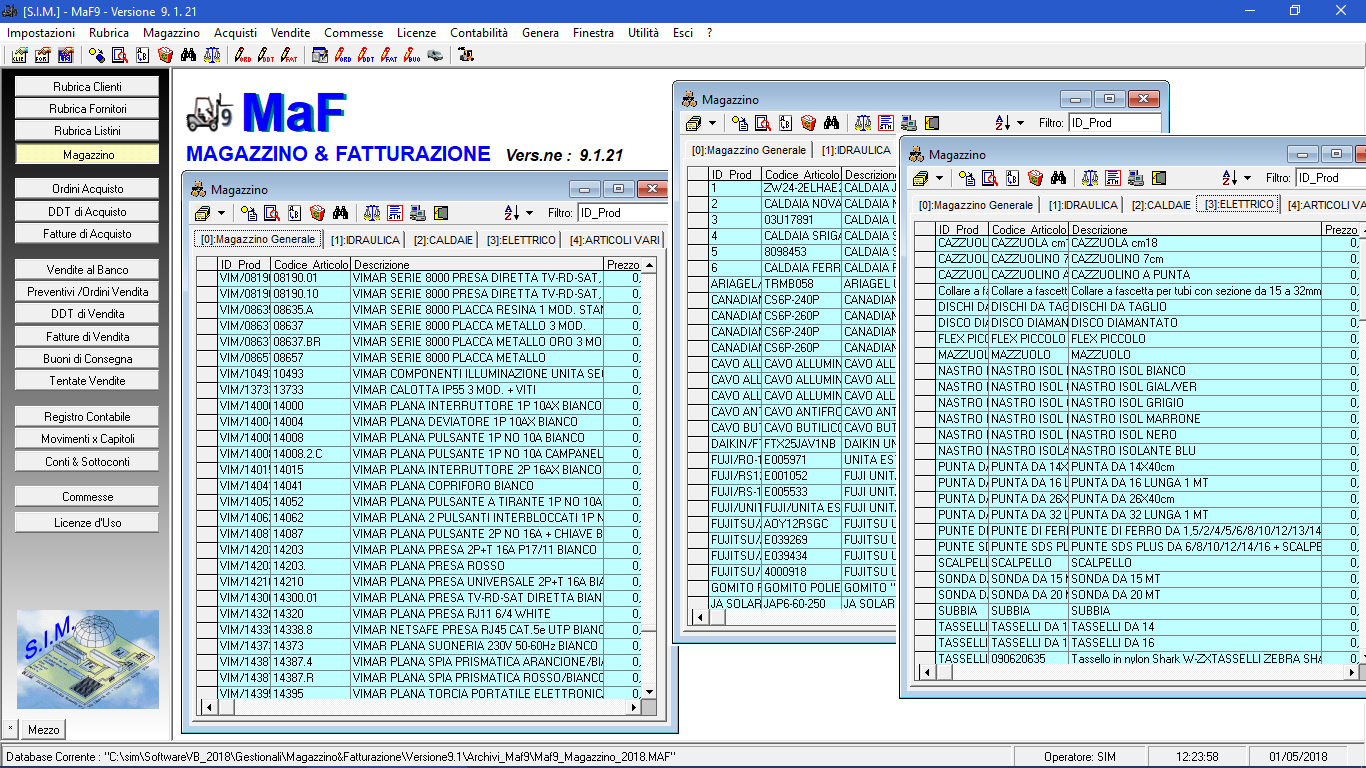The height and width of the screenshot is (768, 1366).
Task: Click scales icon in the VIMAR Magazzino window
Action: (x=371, y=213)
